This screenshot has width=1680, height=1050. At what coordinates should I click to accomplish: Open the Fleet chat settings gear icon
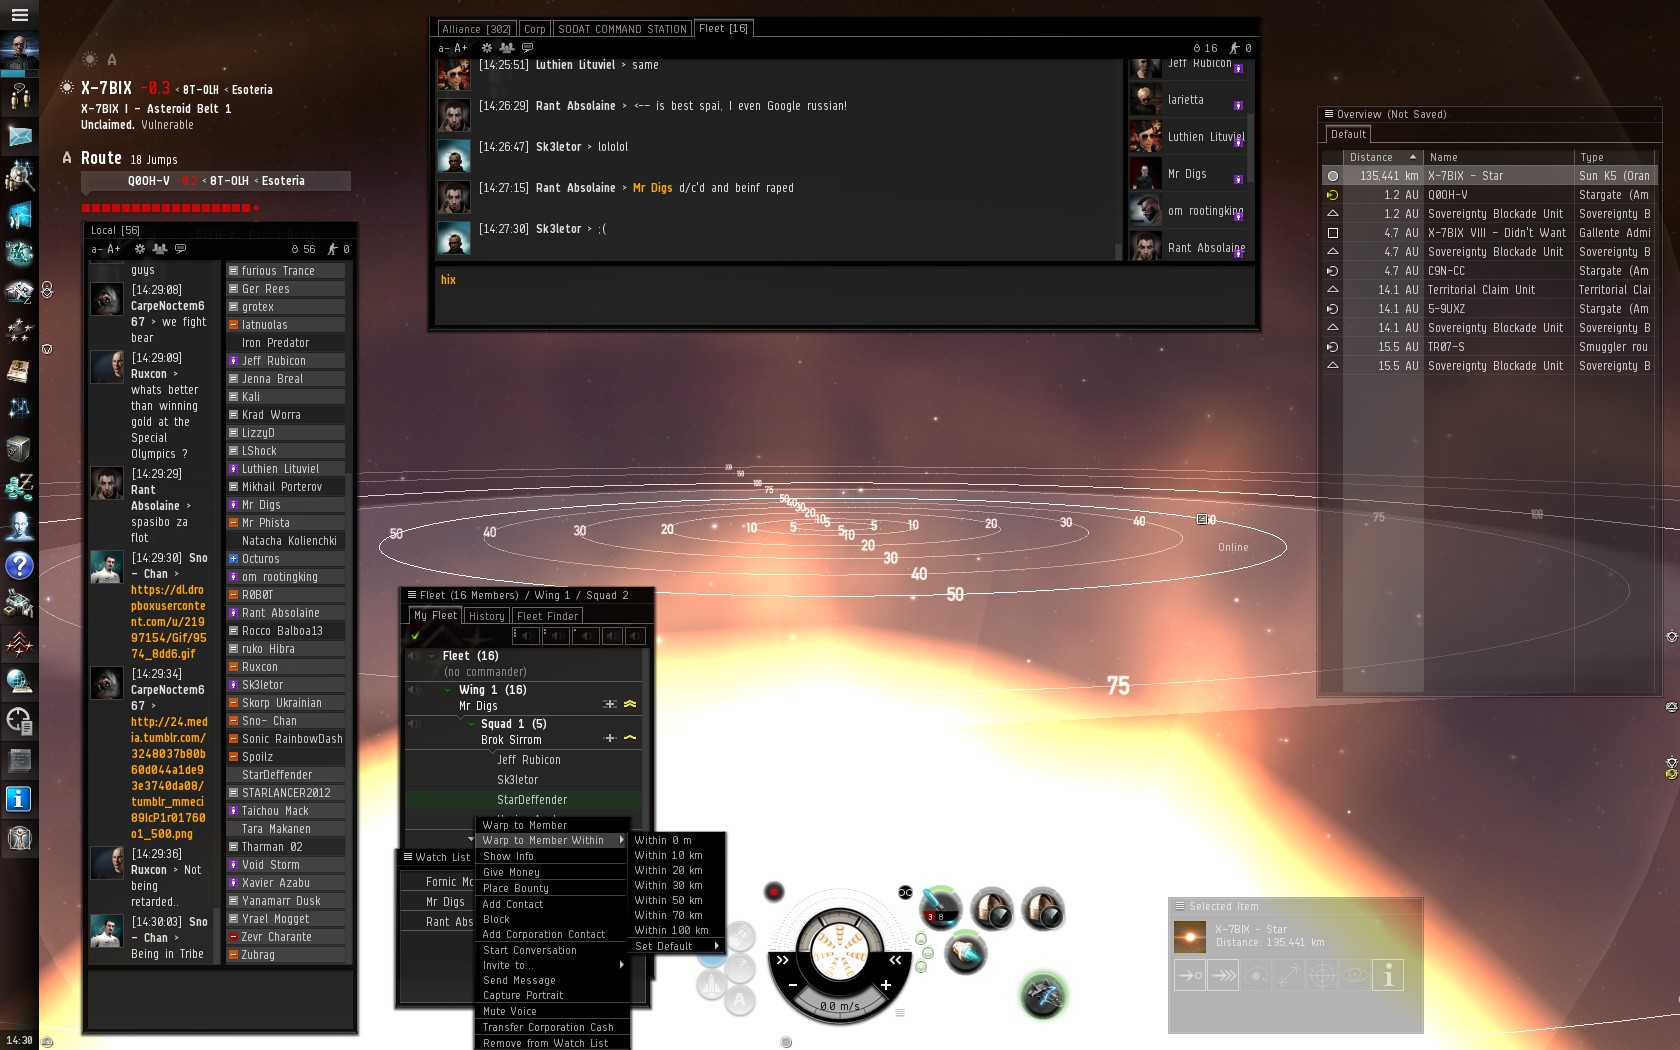pos(487,48)
